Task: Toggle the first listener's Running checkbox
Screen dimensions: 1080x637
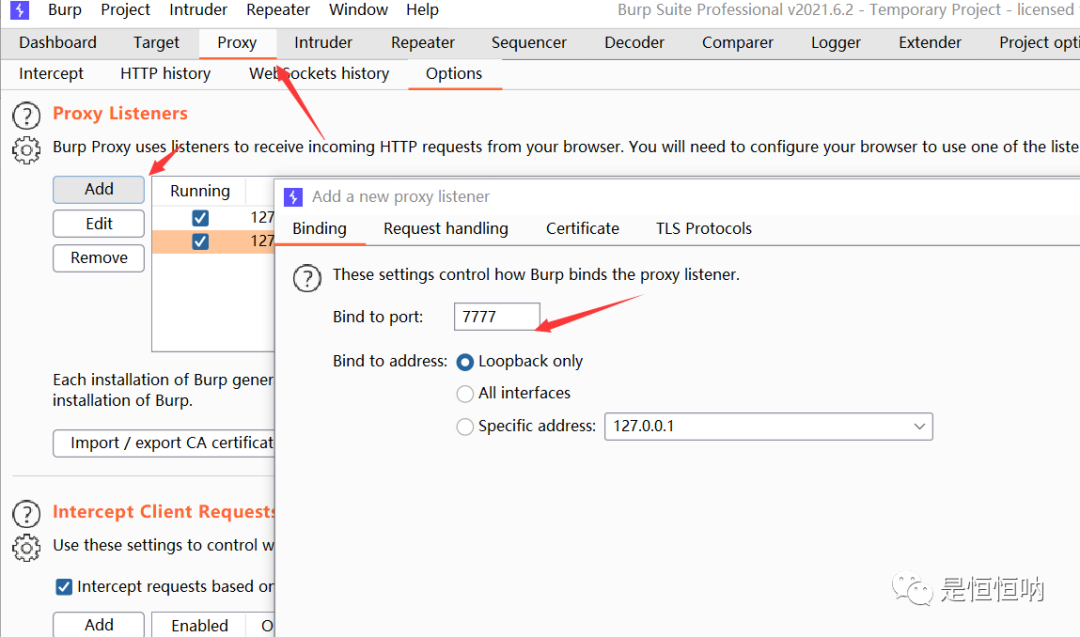Action: tap(200, 218)
